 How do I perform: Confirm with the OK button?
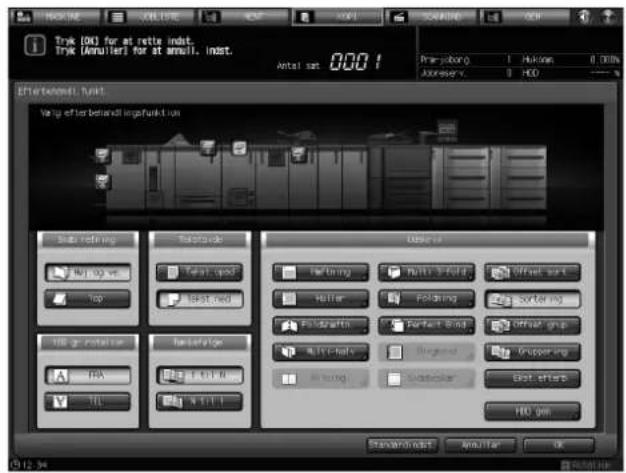[x=559, y=445]
